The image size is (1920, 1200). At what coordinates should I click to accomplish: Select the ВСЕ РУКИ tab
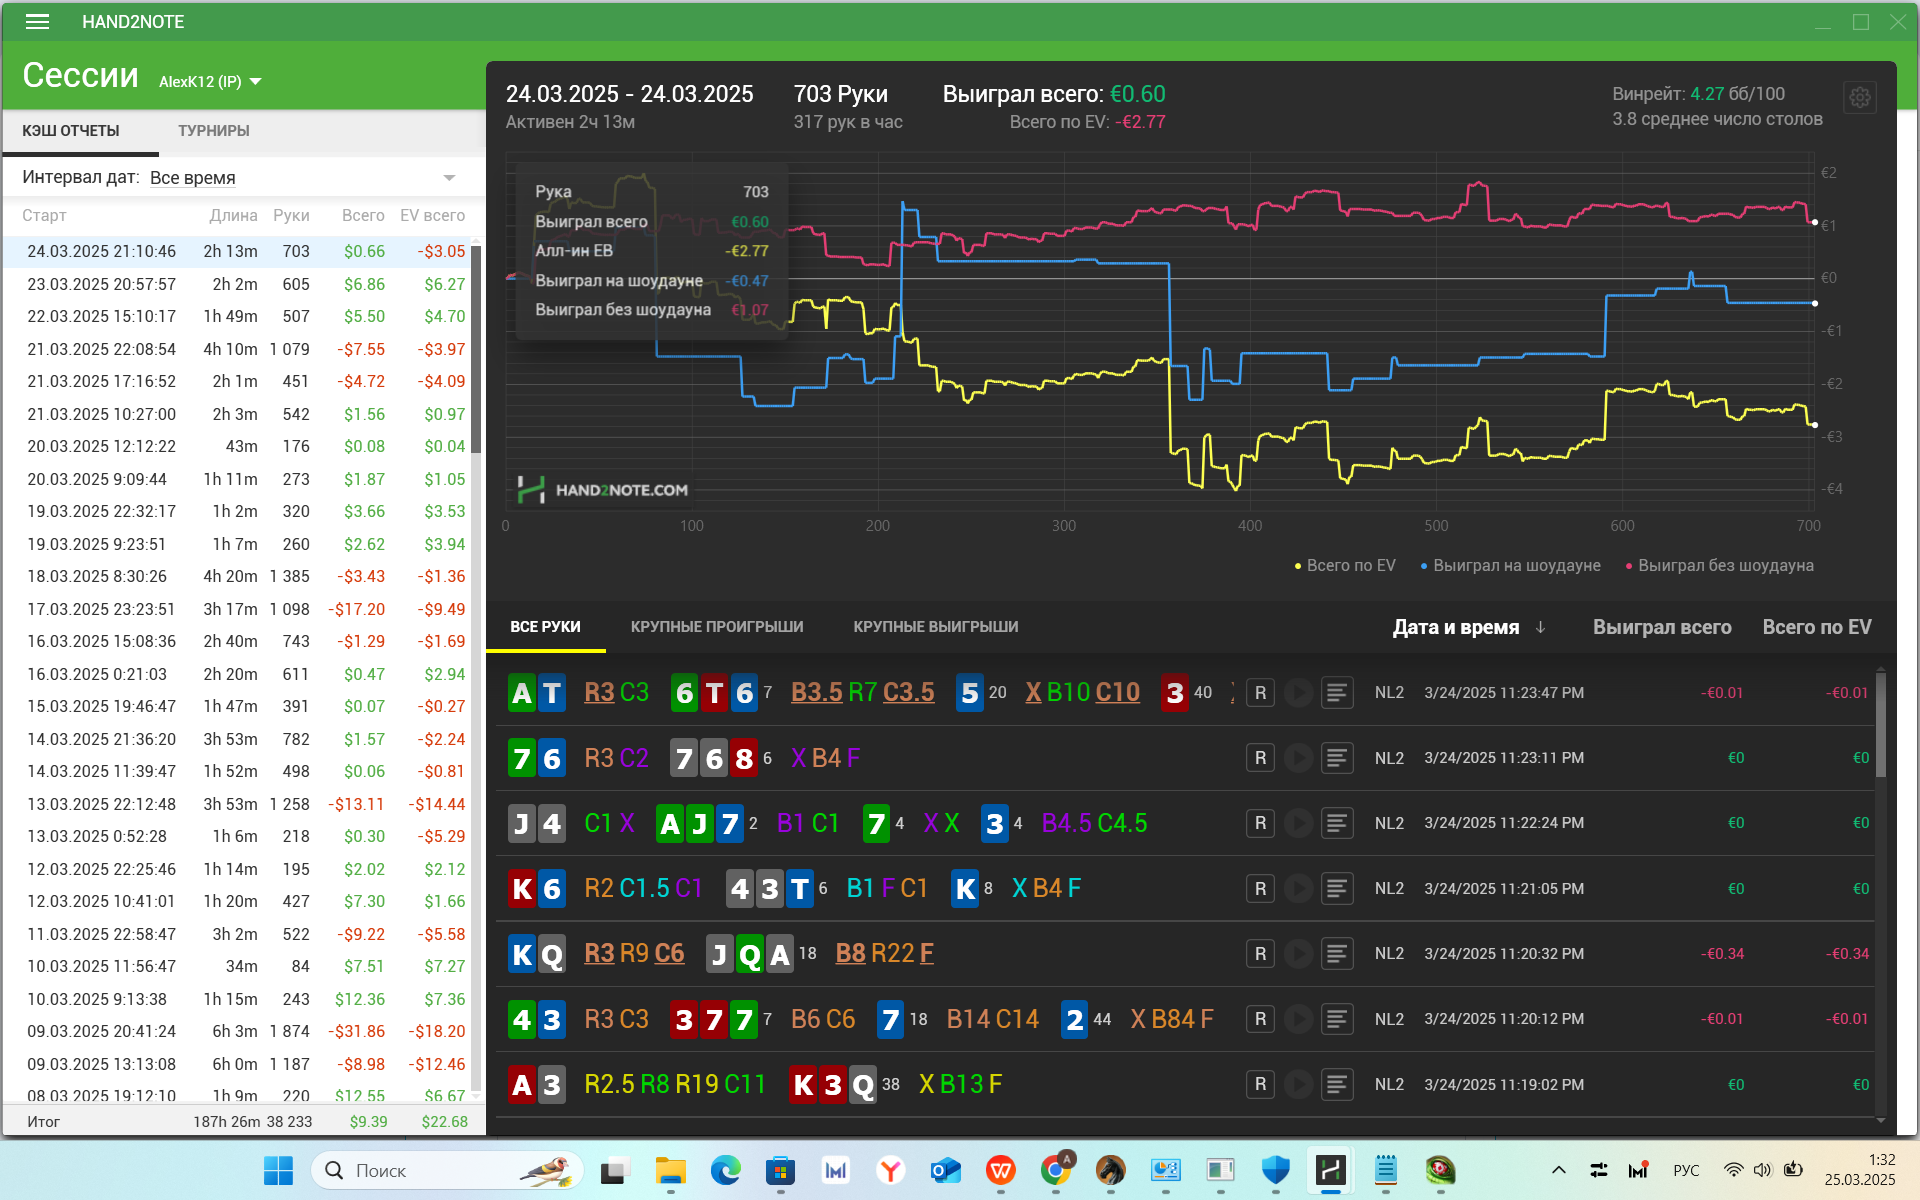click(x=545, y=627)
